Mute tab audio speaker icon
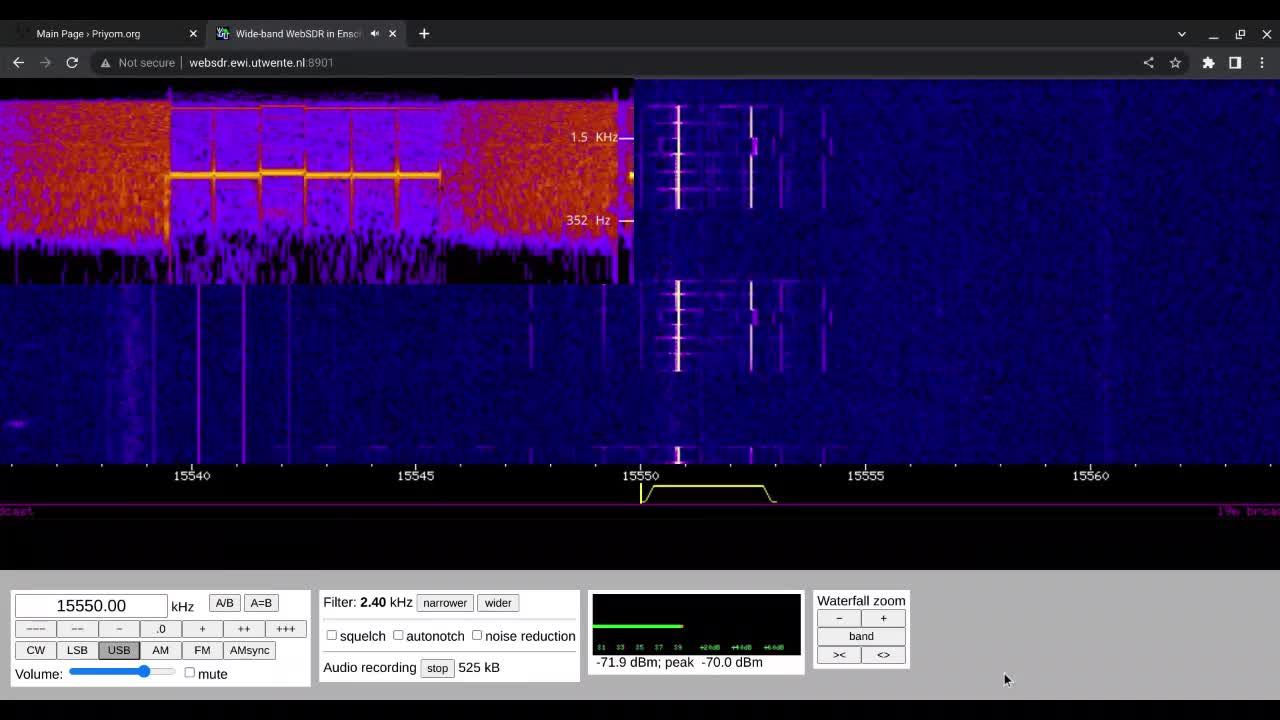Screen dimensions: 1280x720 pyautogui.click(x=375, y=33)
